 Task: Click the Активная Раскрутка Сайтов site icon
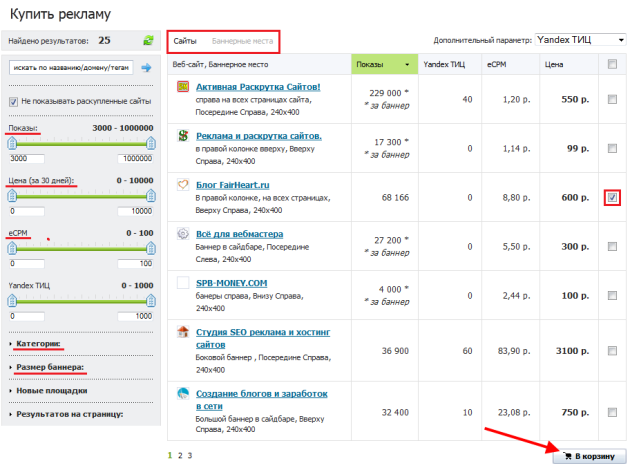pos(183,87)
